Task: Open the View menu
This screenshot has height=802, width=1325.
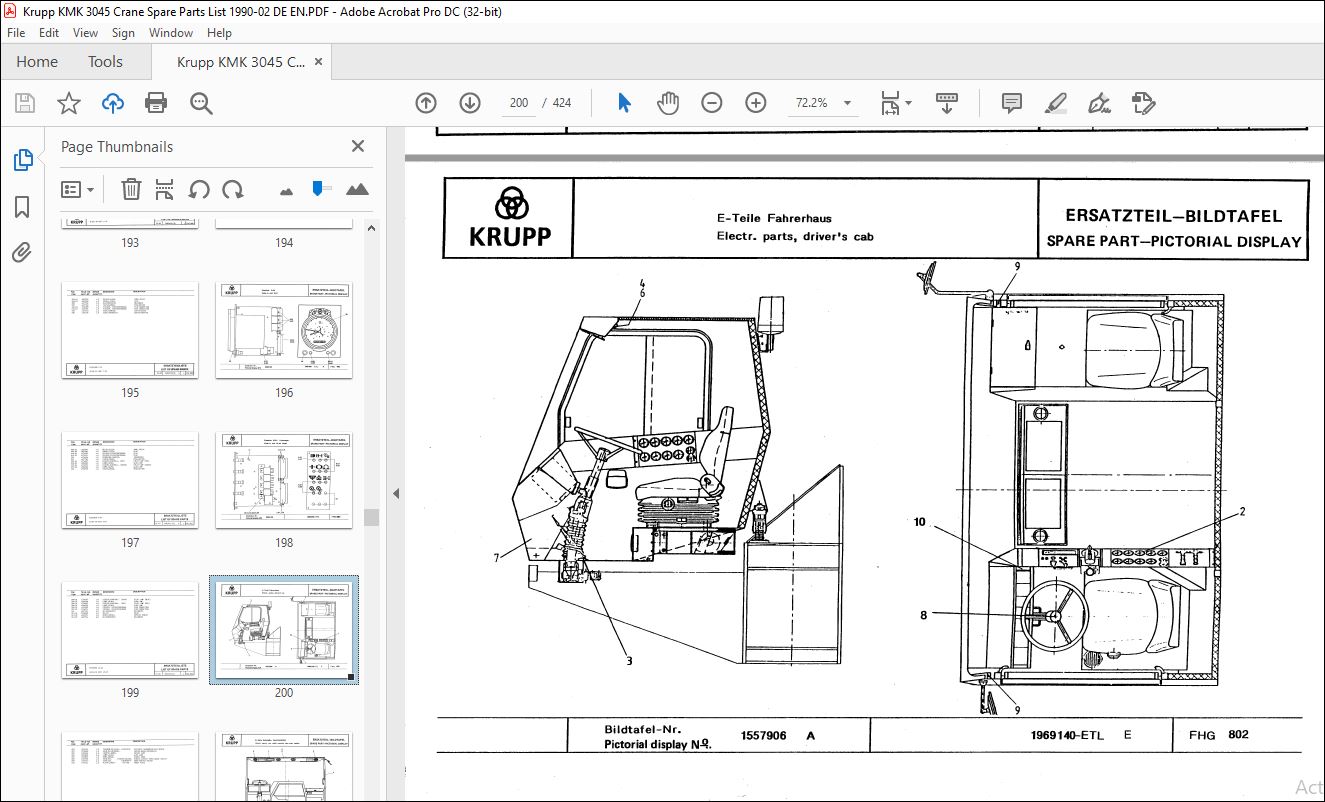Action: (85, 33)
